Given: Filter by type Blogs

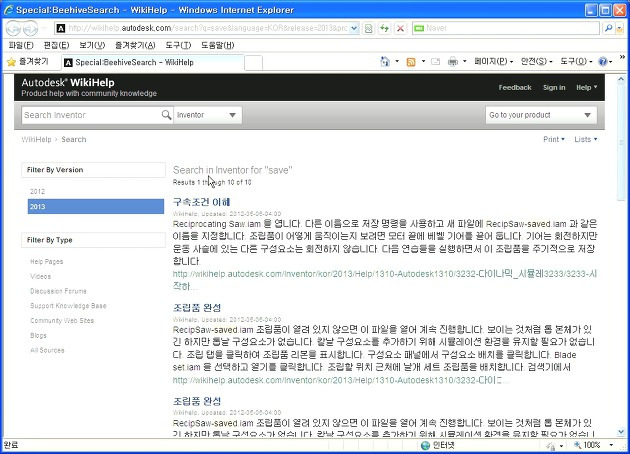Looking at the screenshot, I should tap(38, 335).
